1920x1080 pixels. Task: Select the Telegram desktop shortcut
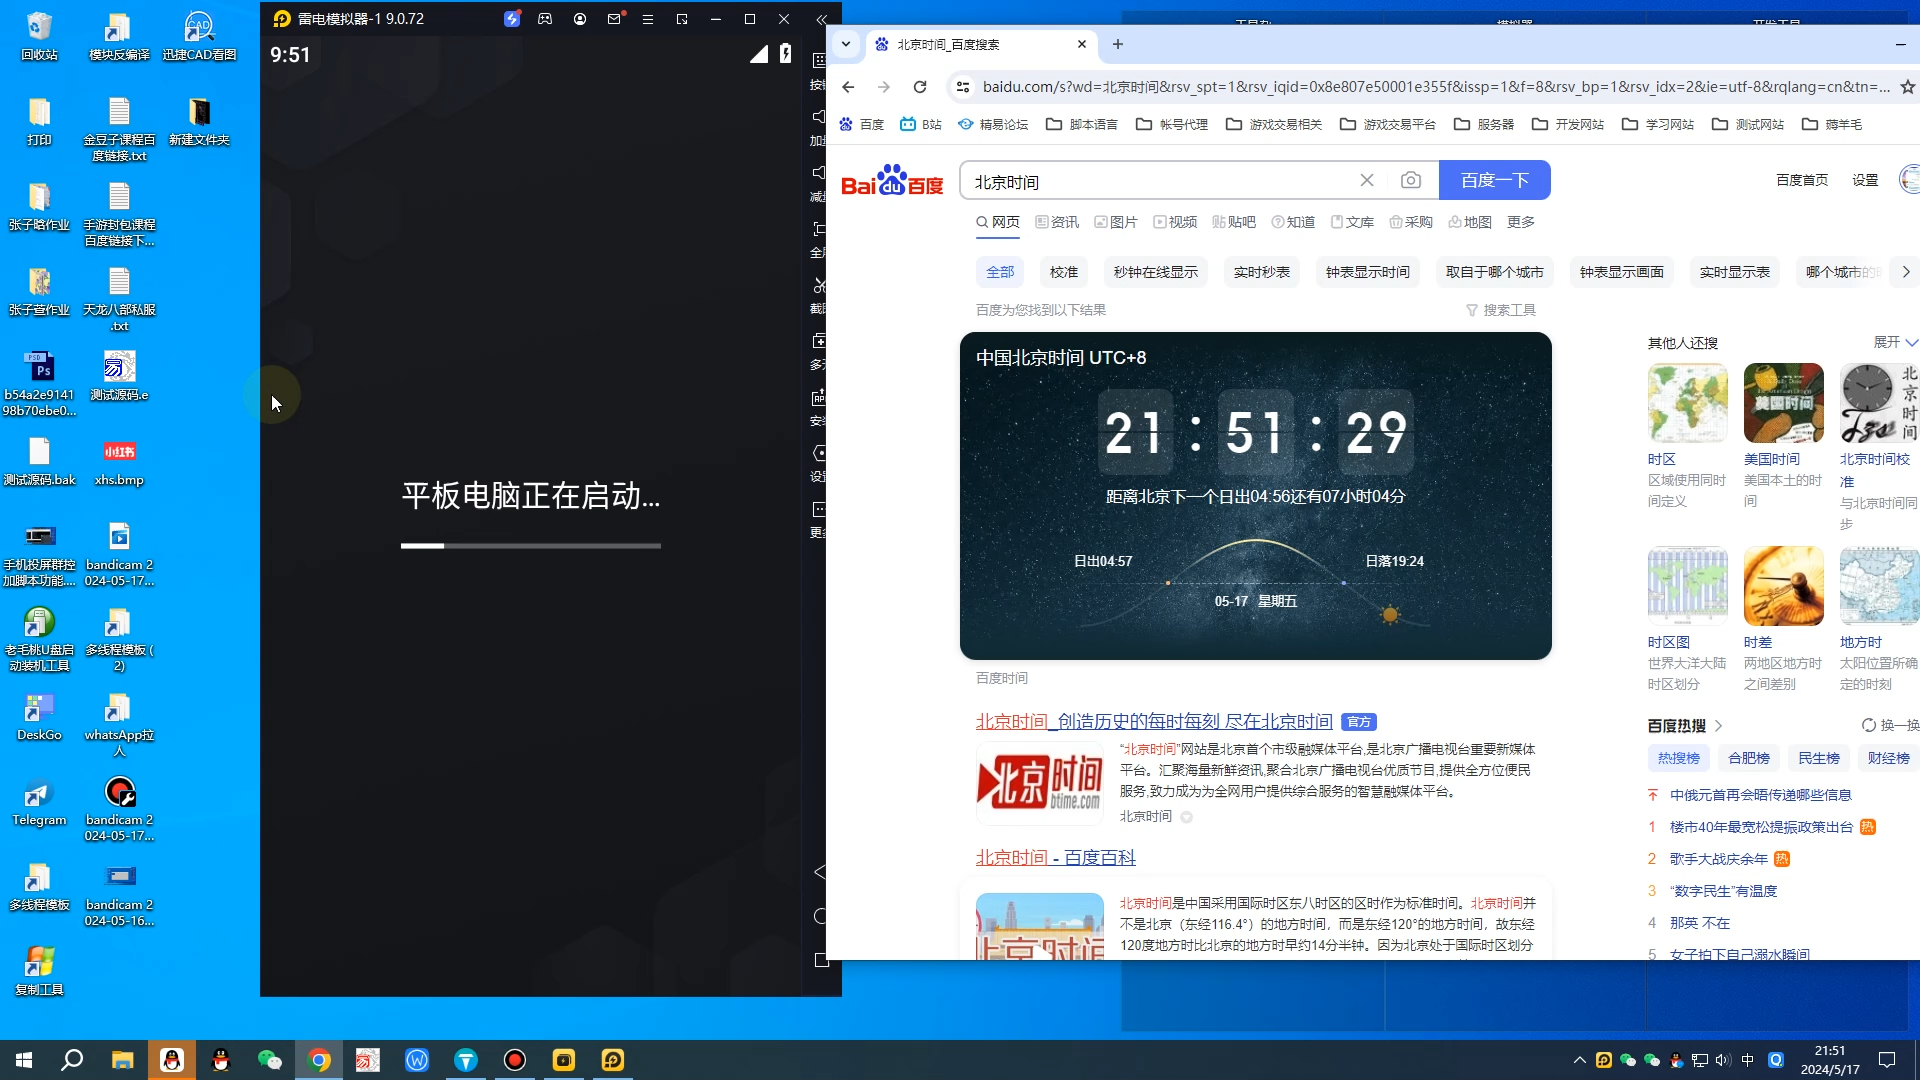click(39, 802)
